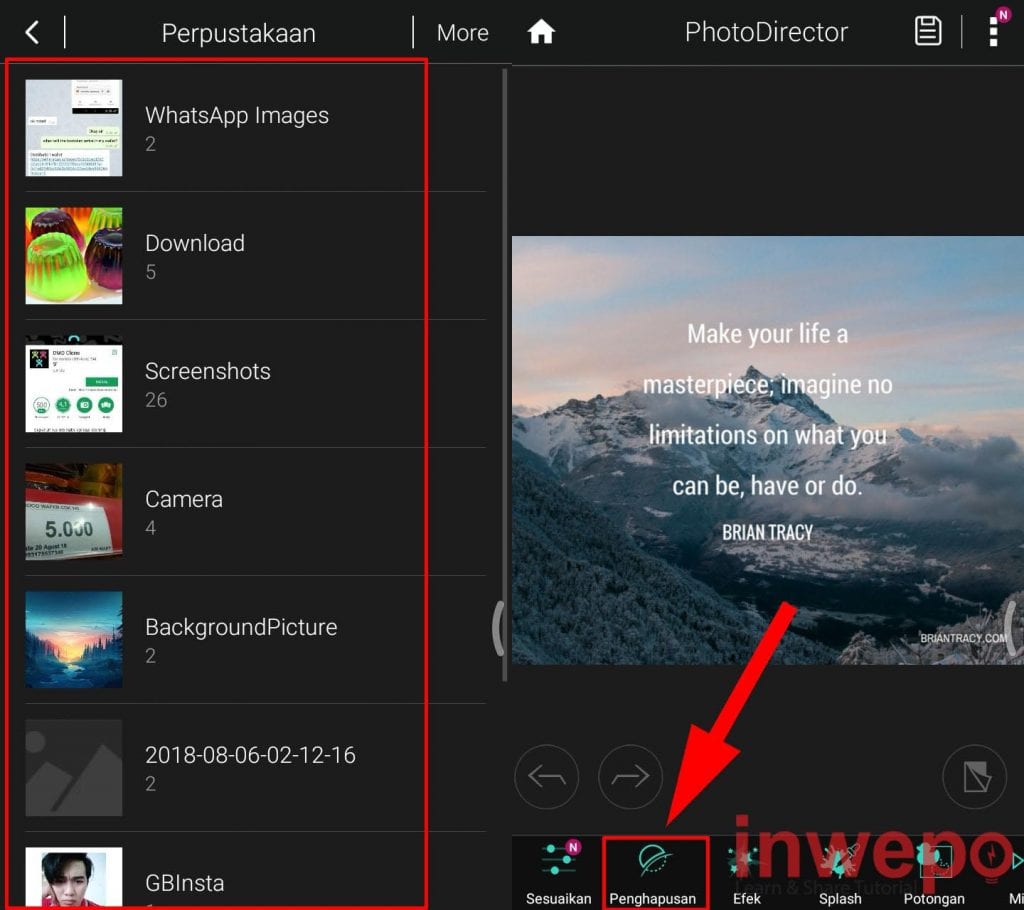The image size is (1024, 910).
Task: Open the three-dot overflow menu
Action: point(993,32)
